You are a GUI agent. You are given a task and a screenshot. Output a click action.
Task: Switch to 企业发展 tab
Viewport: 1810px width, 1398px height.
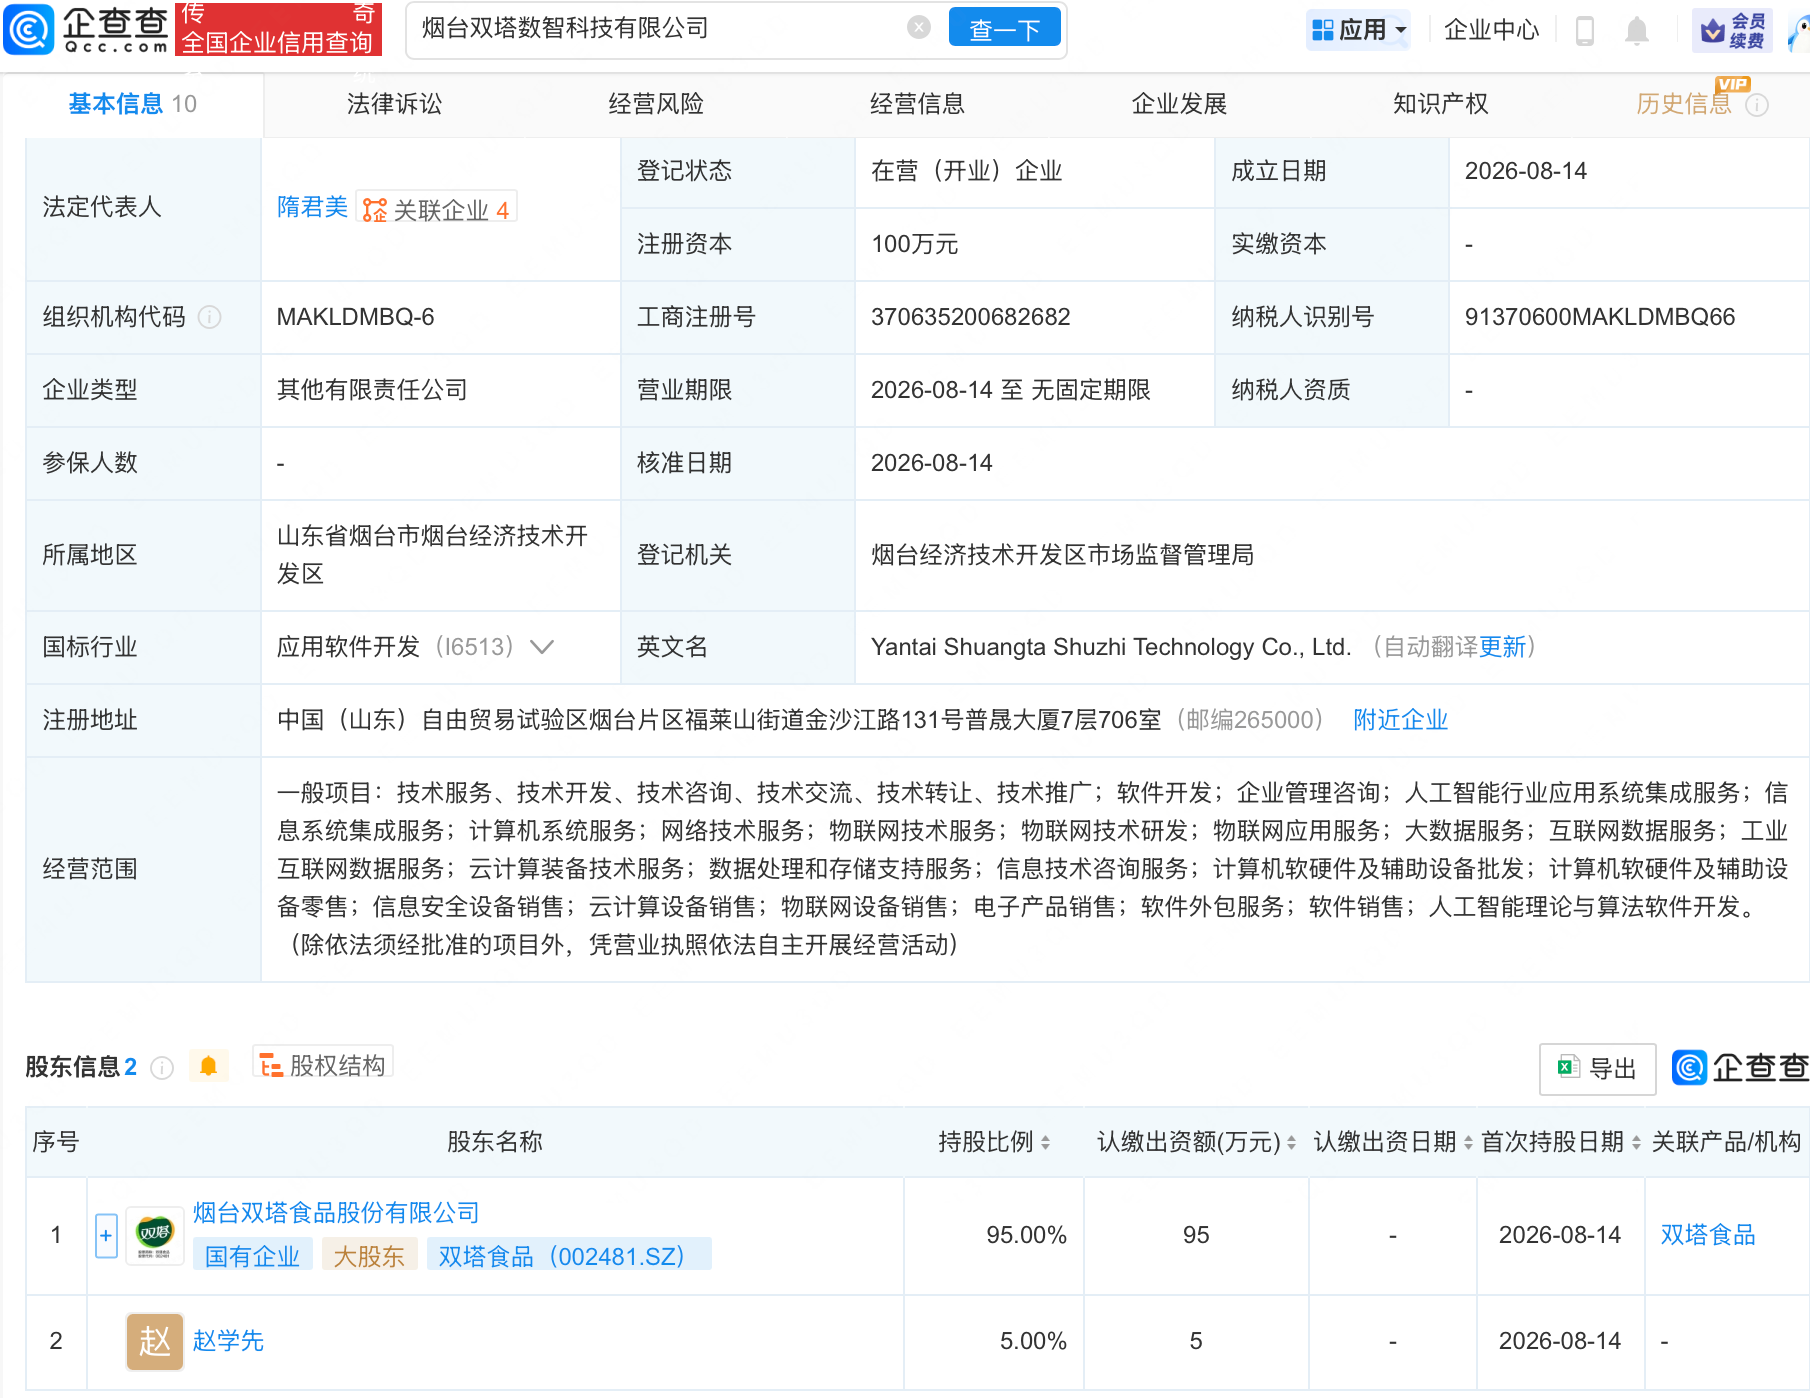click(x=1179, y=104)
